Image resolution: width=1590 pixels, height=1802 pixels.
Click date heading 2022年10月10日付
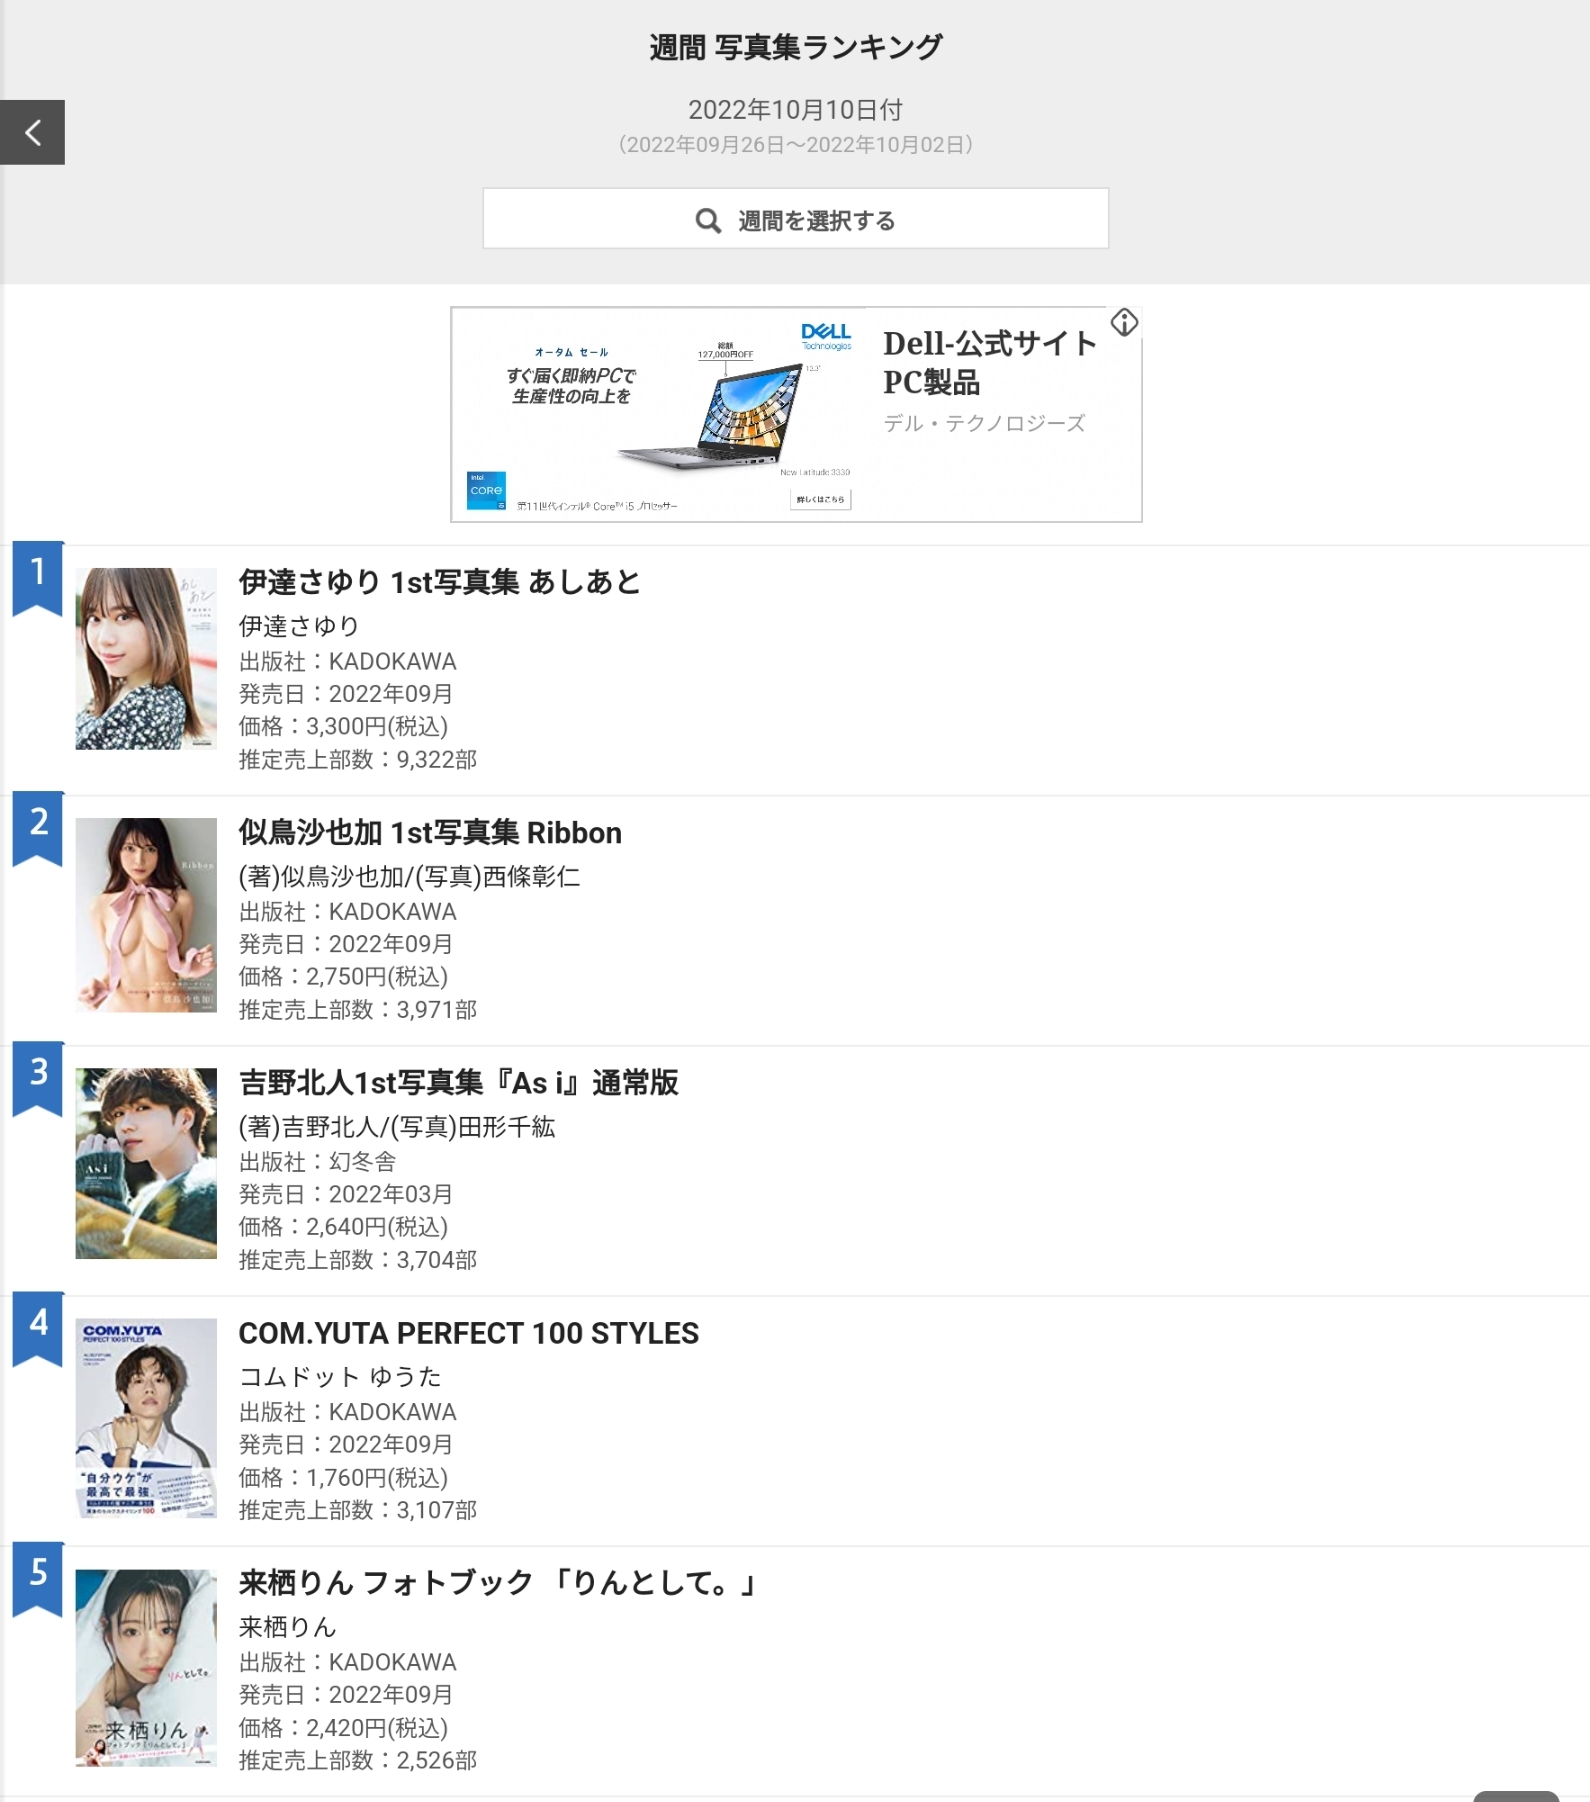pyautogui.click(x=795, y=109)
